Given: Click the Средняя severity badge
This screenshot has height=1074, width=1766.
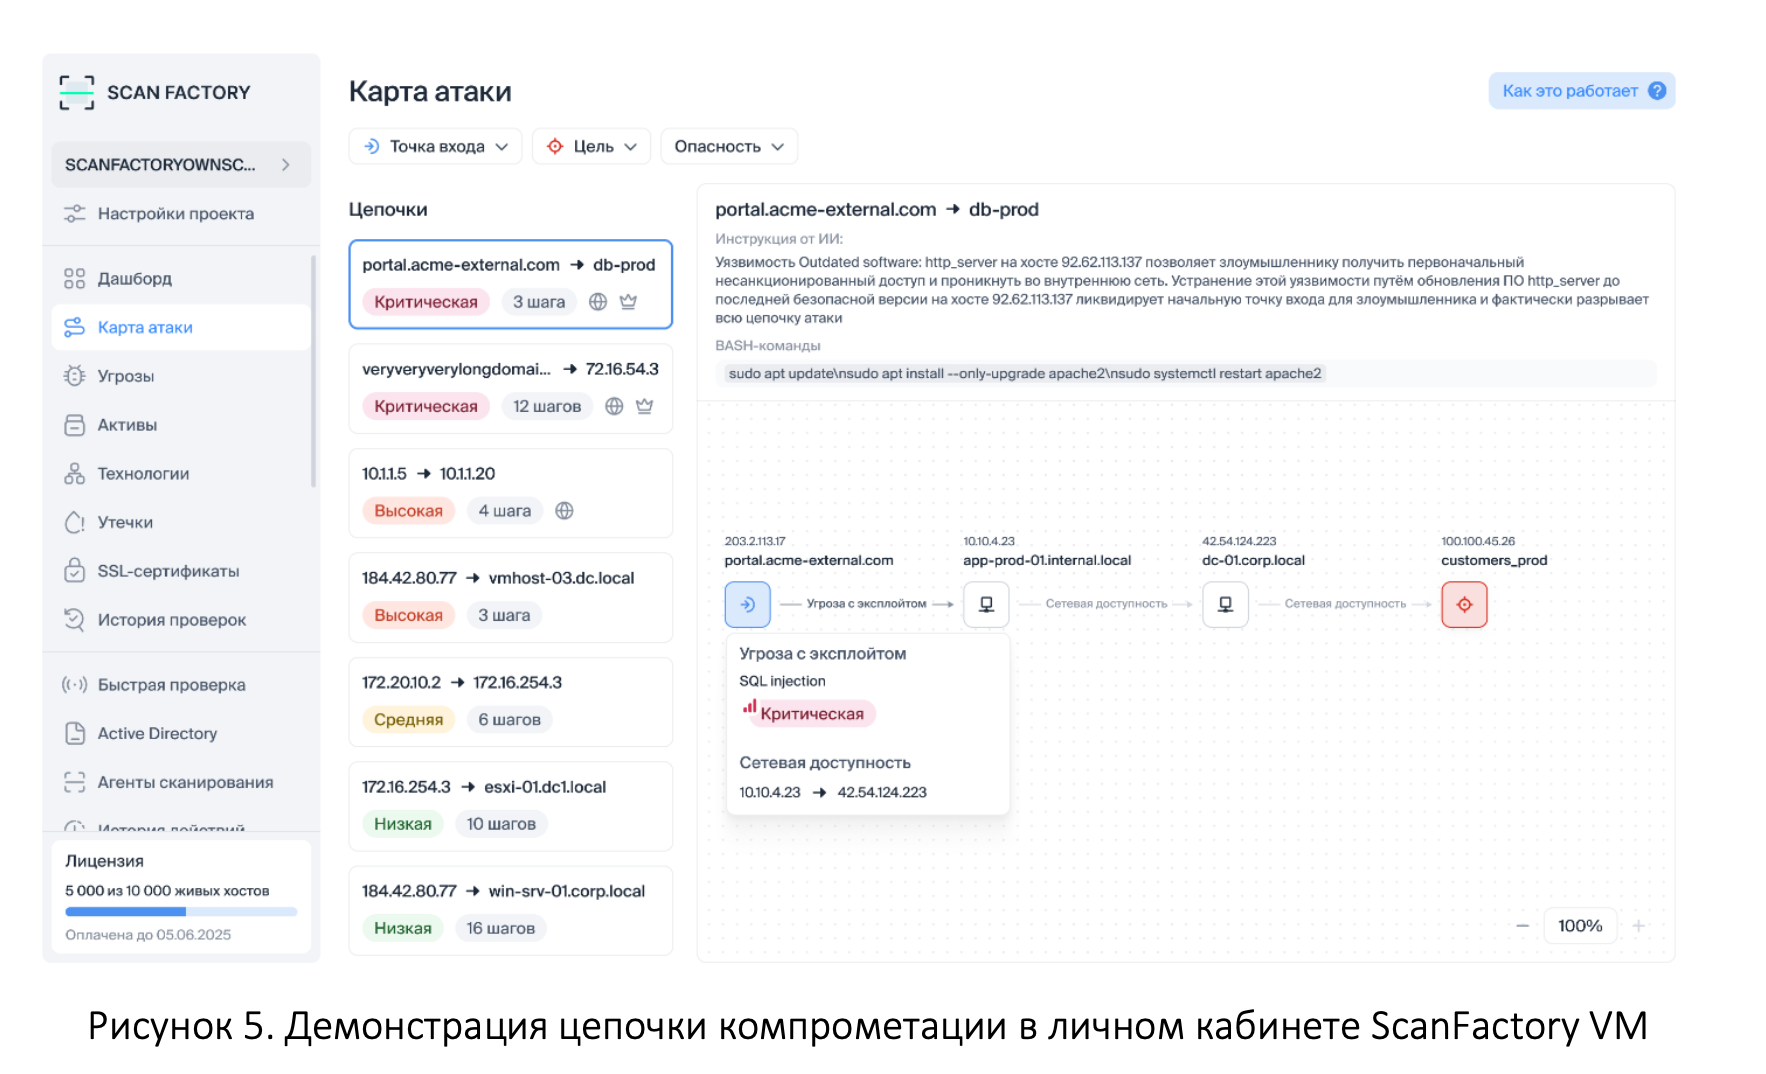Looking at the screenshot, I should tap(408, 720).
